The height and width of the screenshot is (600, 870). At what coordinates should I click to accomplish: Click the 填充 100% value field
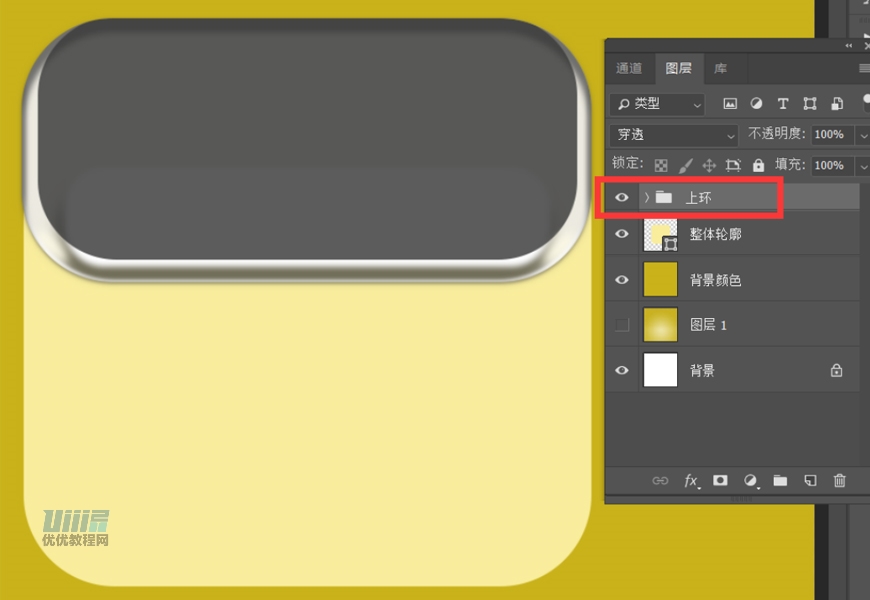coord(833,165)
